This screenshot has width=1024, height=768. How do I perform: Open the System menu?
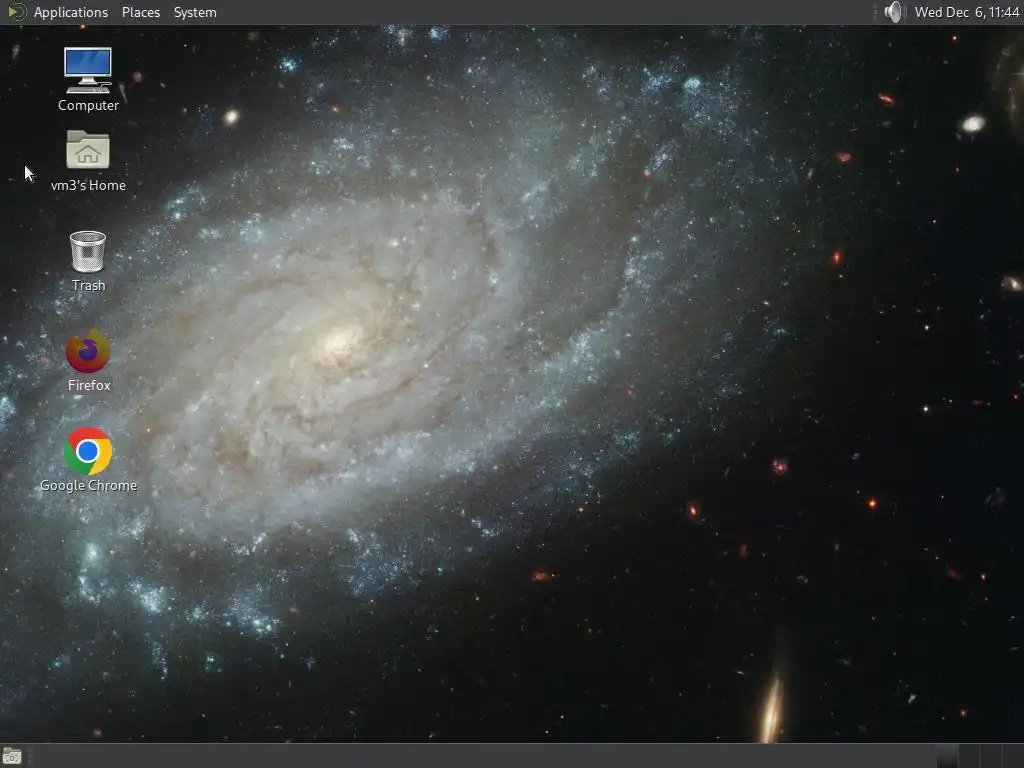click(195, 12)
